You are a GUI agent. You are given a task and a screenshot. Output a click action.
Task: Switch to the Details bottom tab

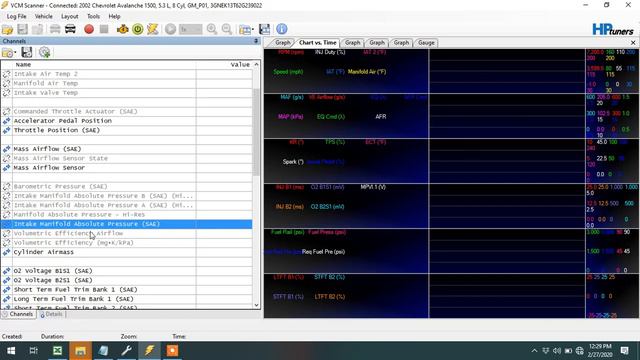point(51,314)
